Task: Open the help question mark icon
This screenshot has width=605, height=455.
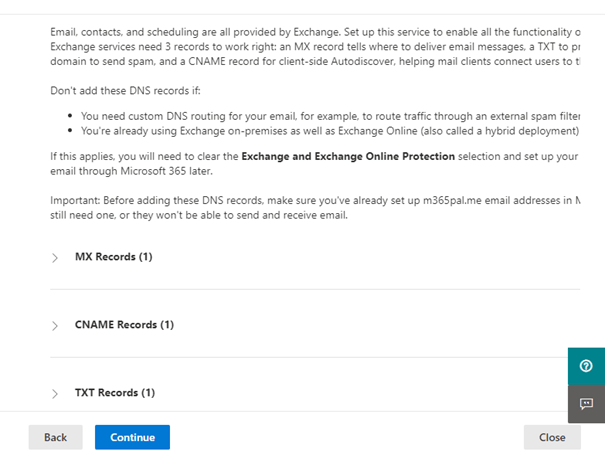Action: [x=586, y=366]
